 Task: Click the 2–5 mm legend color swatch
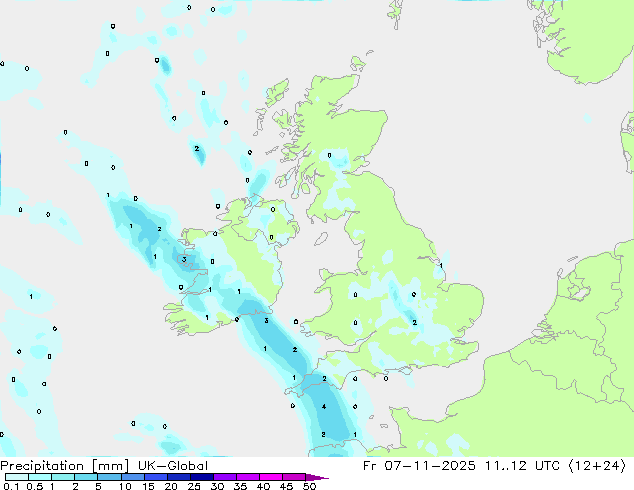pos(86,477)
